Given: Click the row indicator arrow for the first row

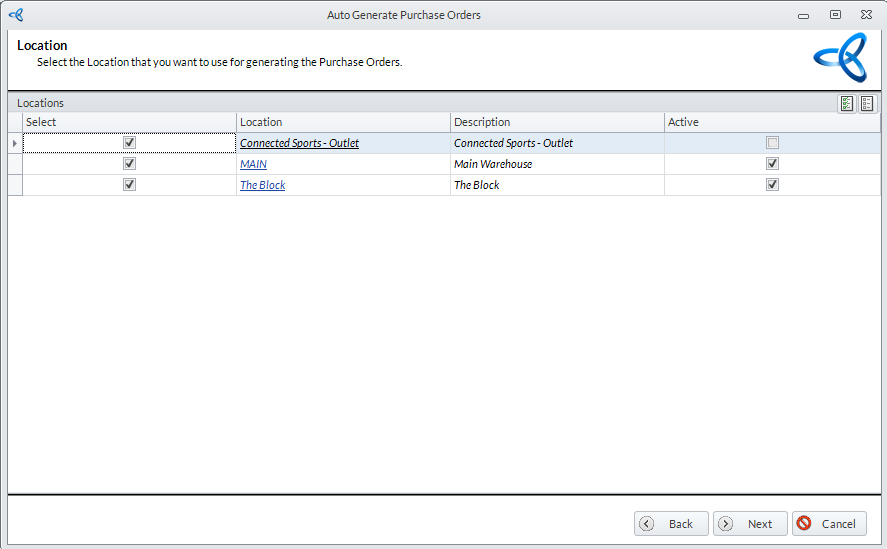Looking at the screenshot, I should (x=14, y=143).
